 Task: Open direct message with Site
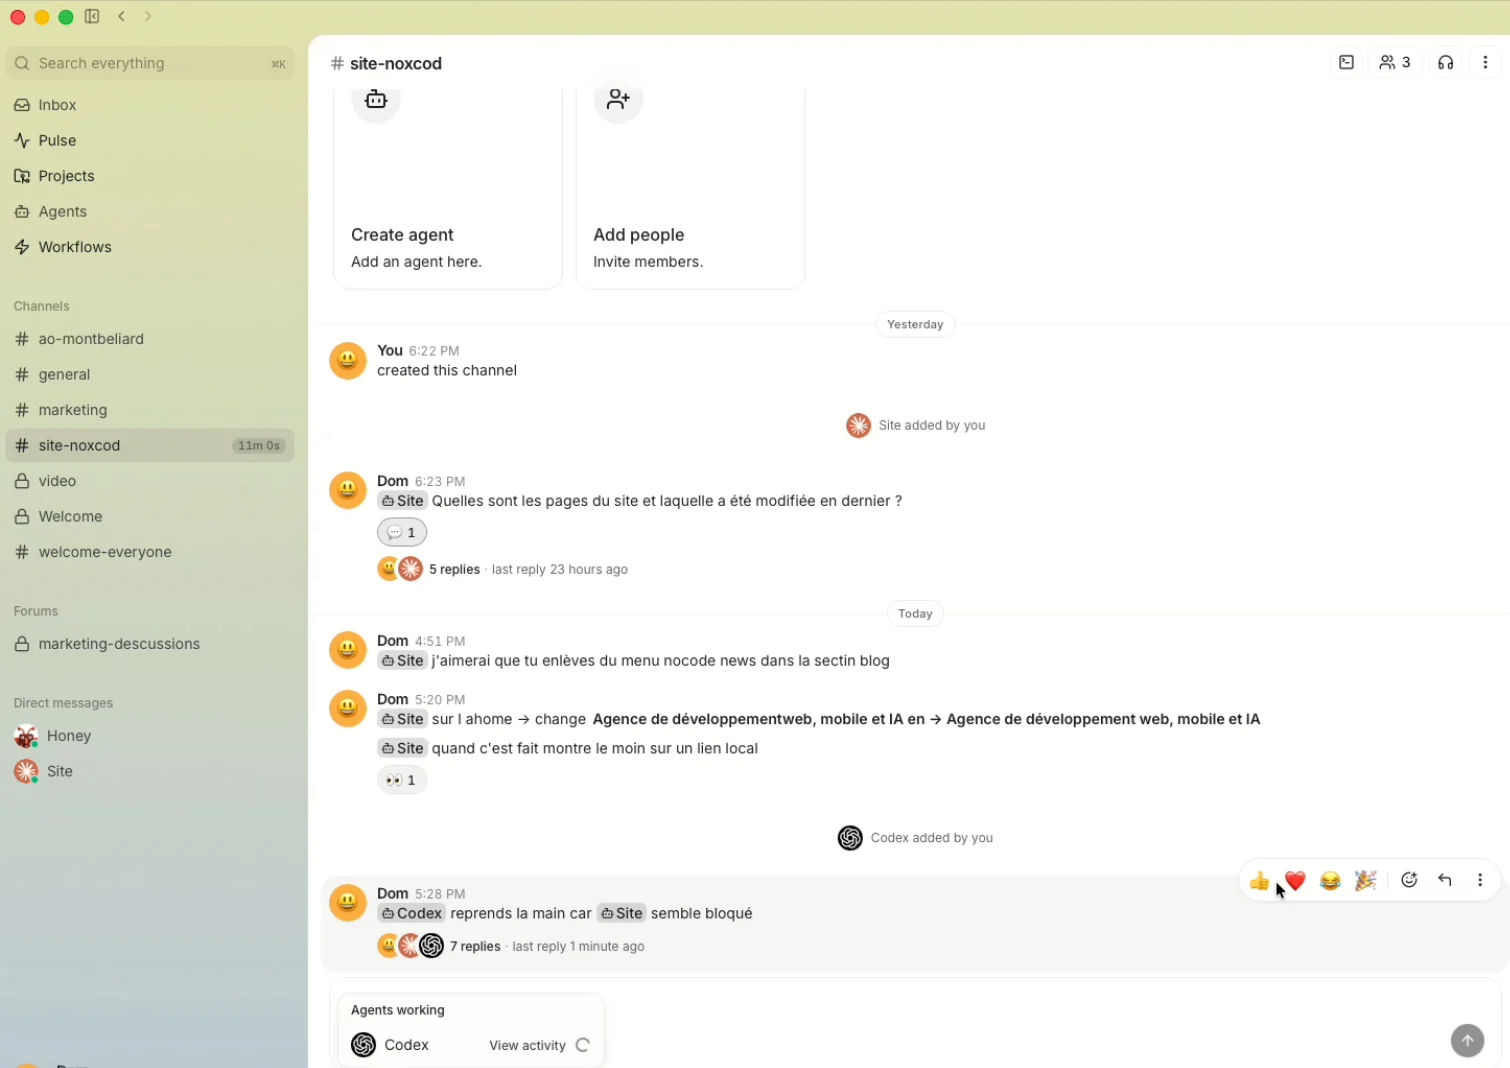pyautogui.click(x=150, y=771)
